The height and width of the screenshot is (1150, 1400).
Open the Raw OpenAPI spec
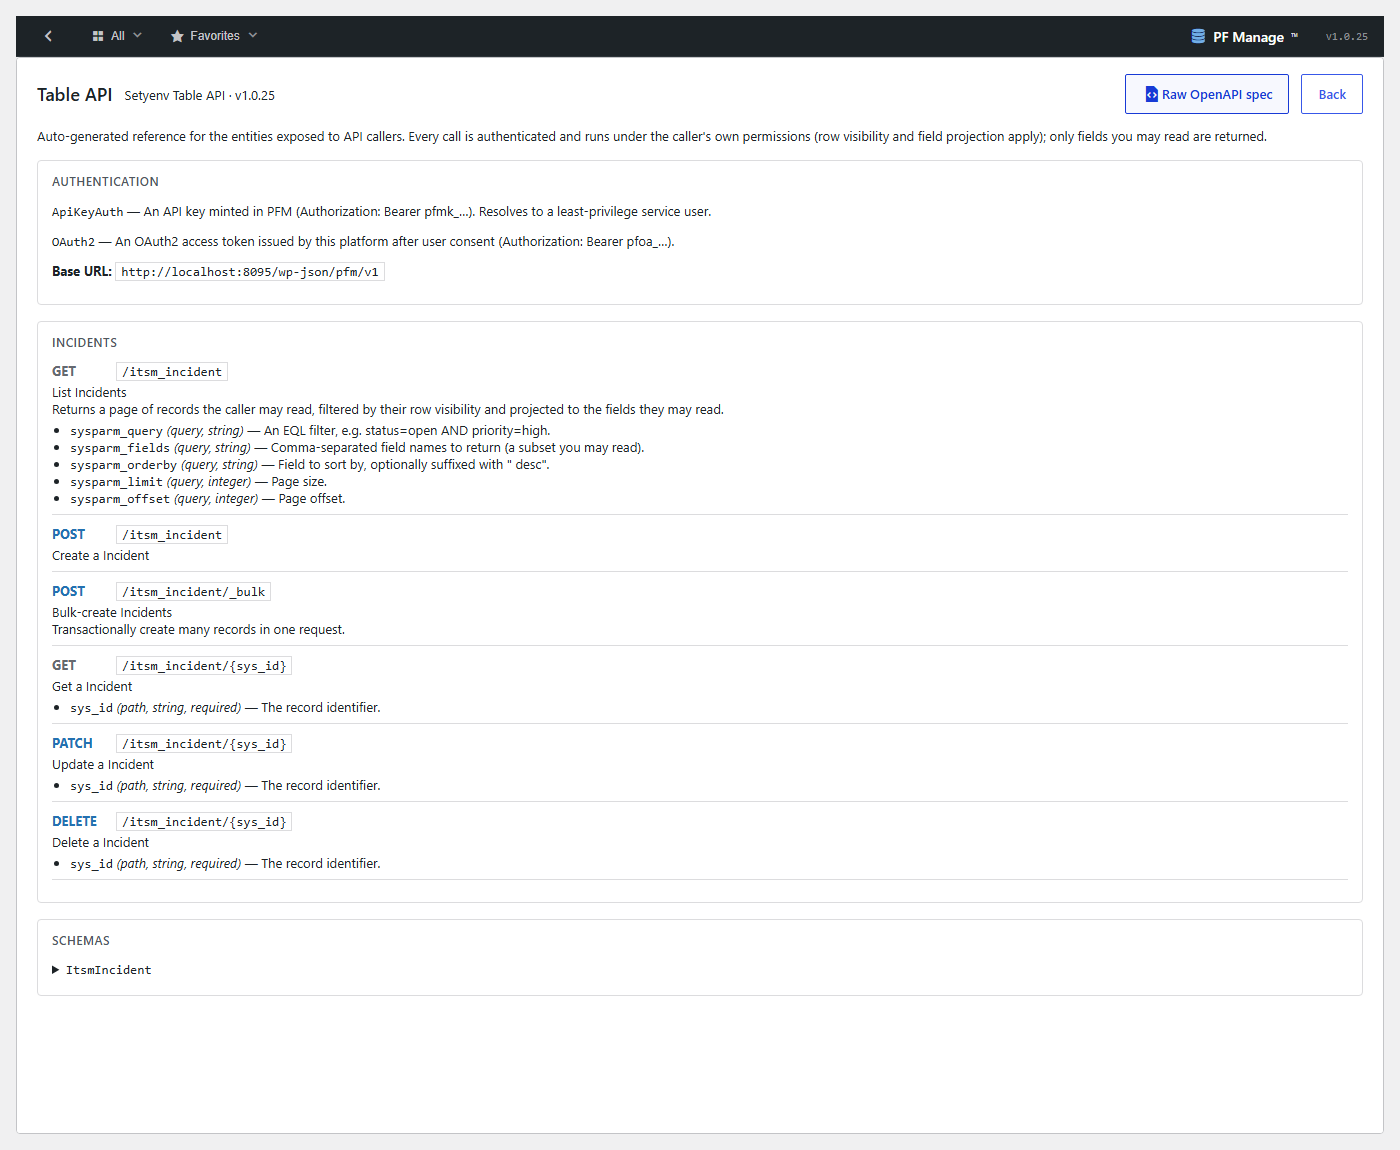click(1207, 94)
